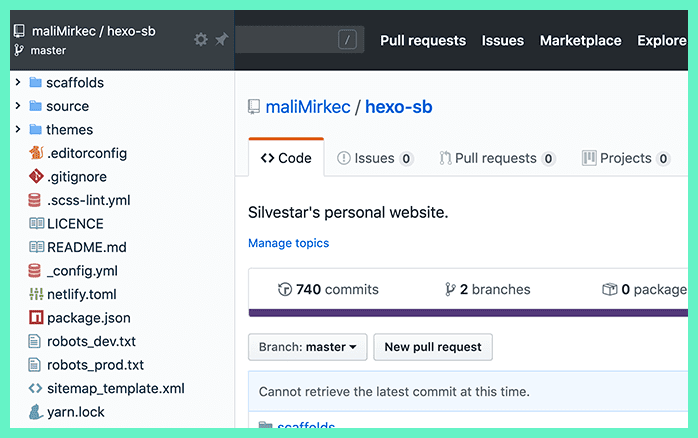Select .scss-lint.yml in the sidebar tree
This screenshot has width=698, height=438.
(x=89, y=200)
